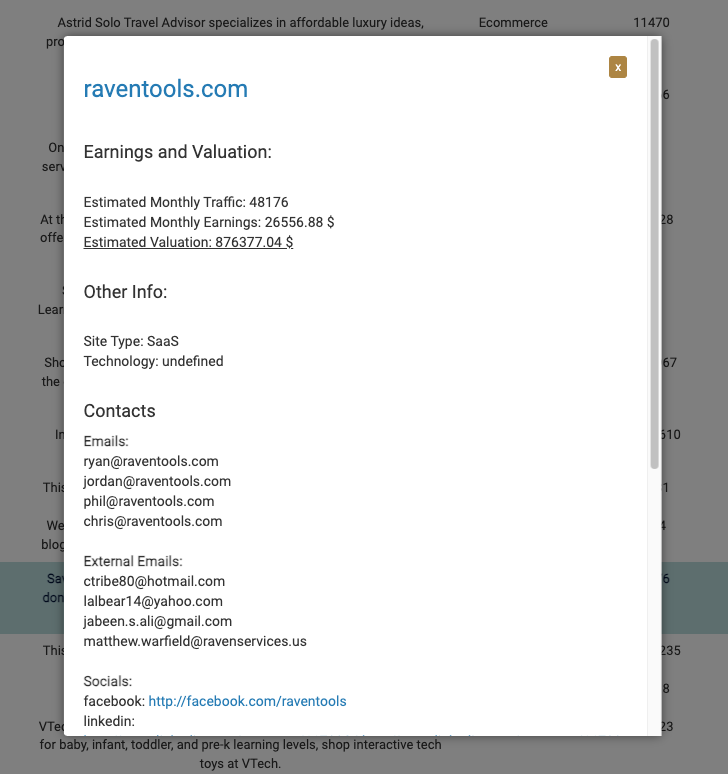This screenshot has width=728, height=774.
Task: Click the 11470 value in background table
Action: click(x=651, y=23)
